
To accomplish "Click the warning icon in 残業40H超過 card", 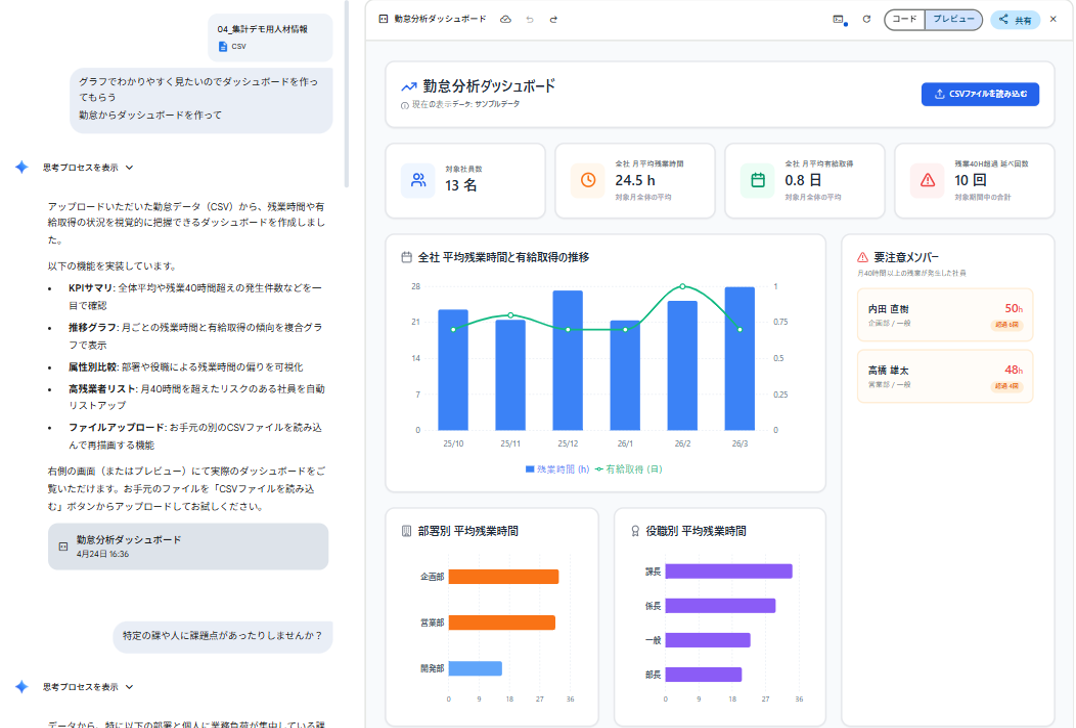I will coord(928,180).
